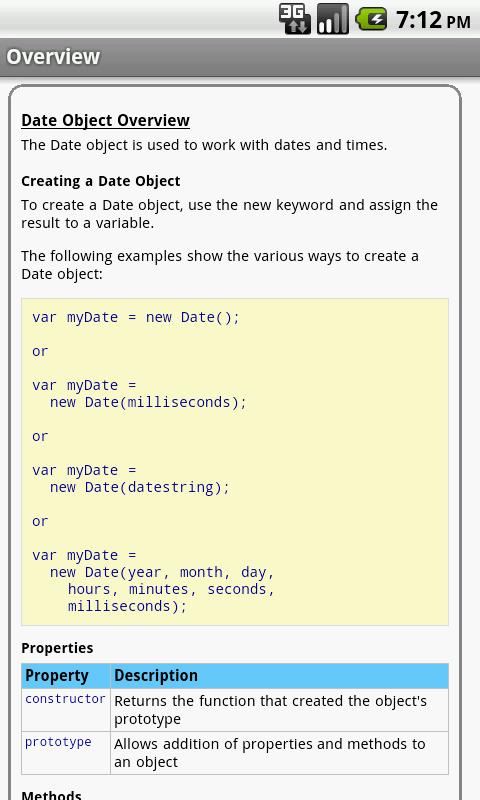
Task: Tap the 7:12 PM clock
Action: click(434, 20)
